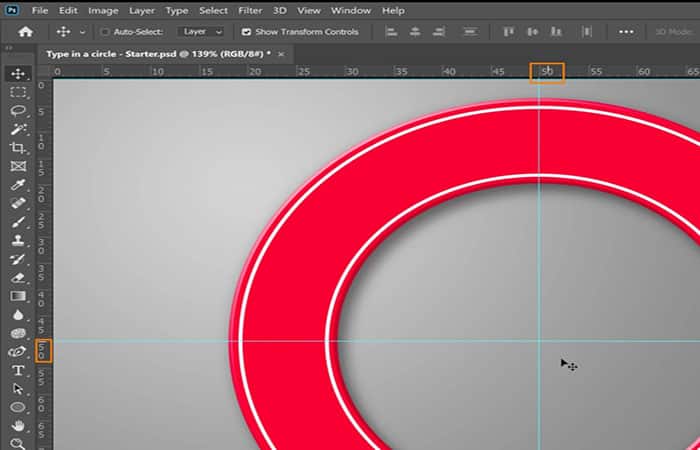Pick the Magic Wand tool
This screenshot has width=700, height=450.
tap(18, 129)
